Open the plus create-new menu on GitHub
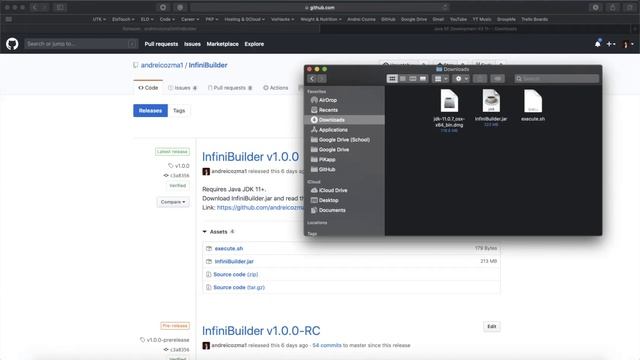This screenshot has height=360, width=640. tap(611, 44)
